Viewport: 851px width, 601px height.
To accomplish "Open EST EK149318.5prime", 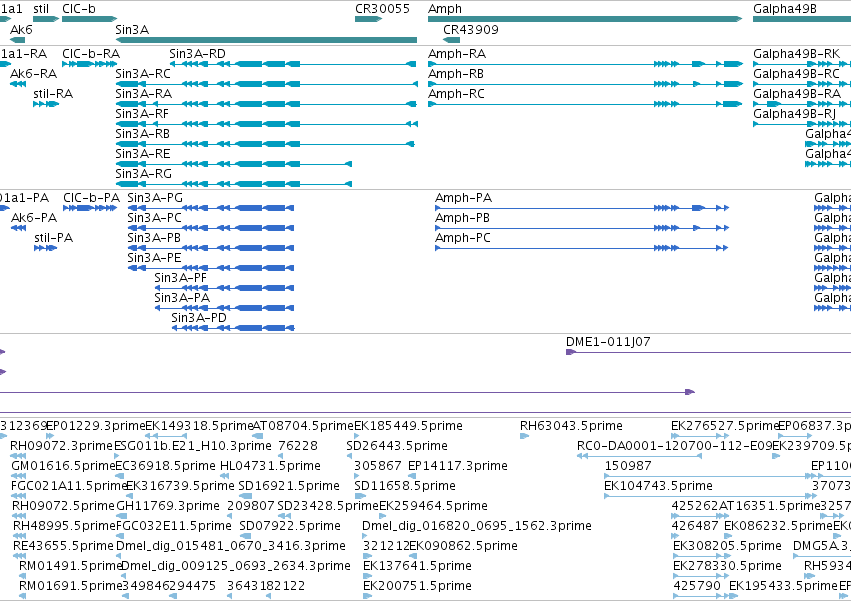I will [200, 426].
